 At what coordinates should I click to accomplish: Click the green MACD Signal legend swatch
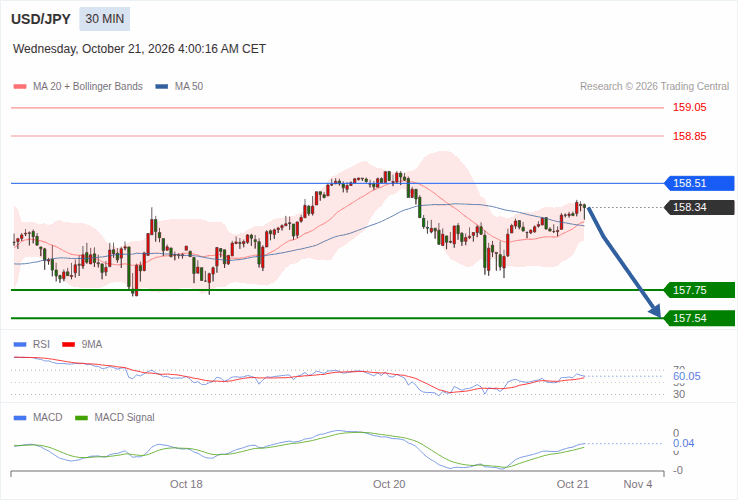point(81,418)
